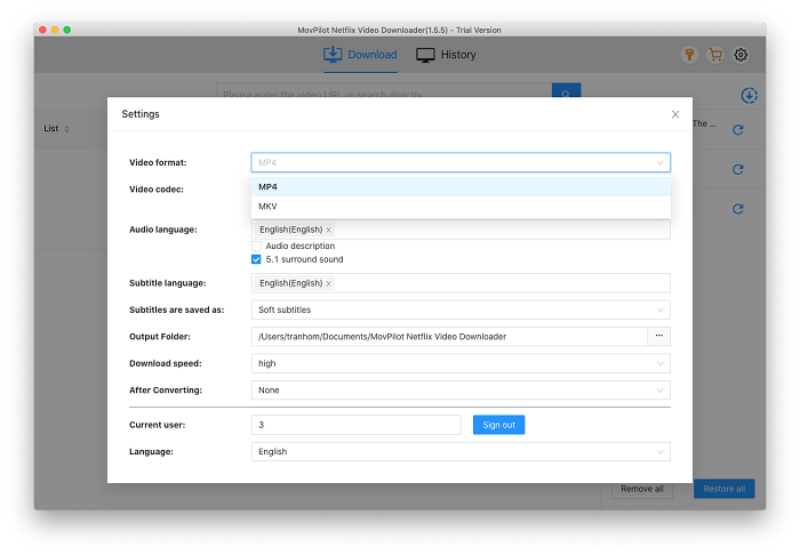Browse output folder with ellipsis button
This screenshot has width=800, height=555.
(659, 337)
